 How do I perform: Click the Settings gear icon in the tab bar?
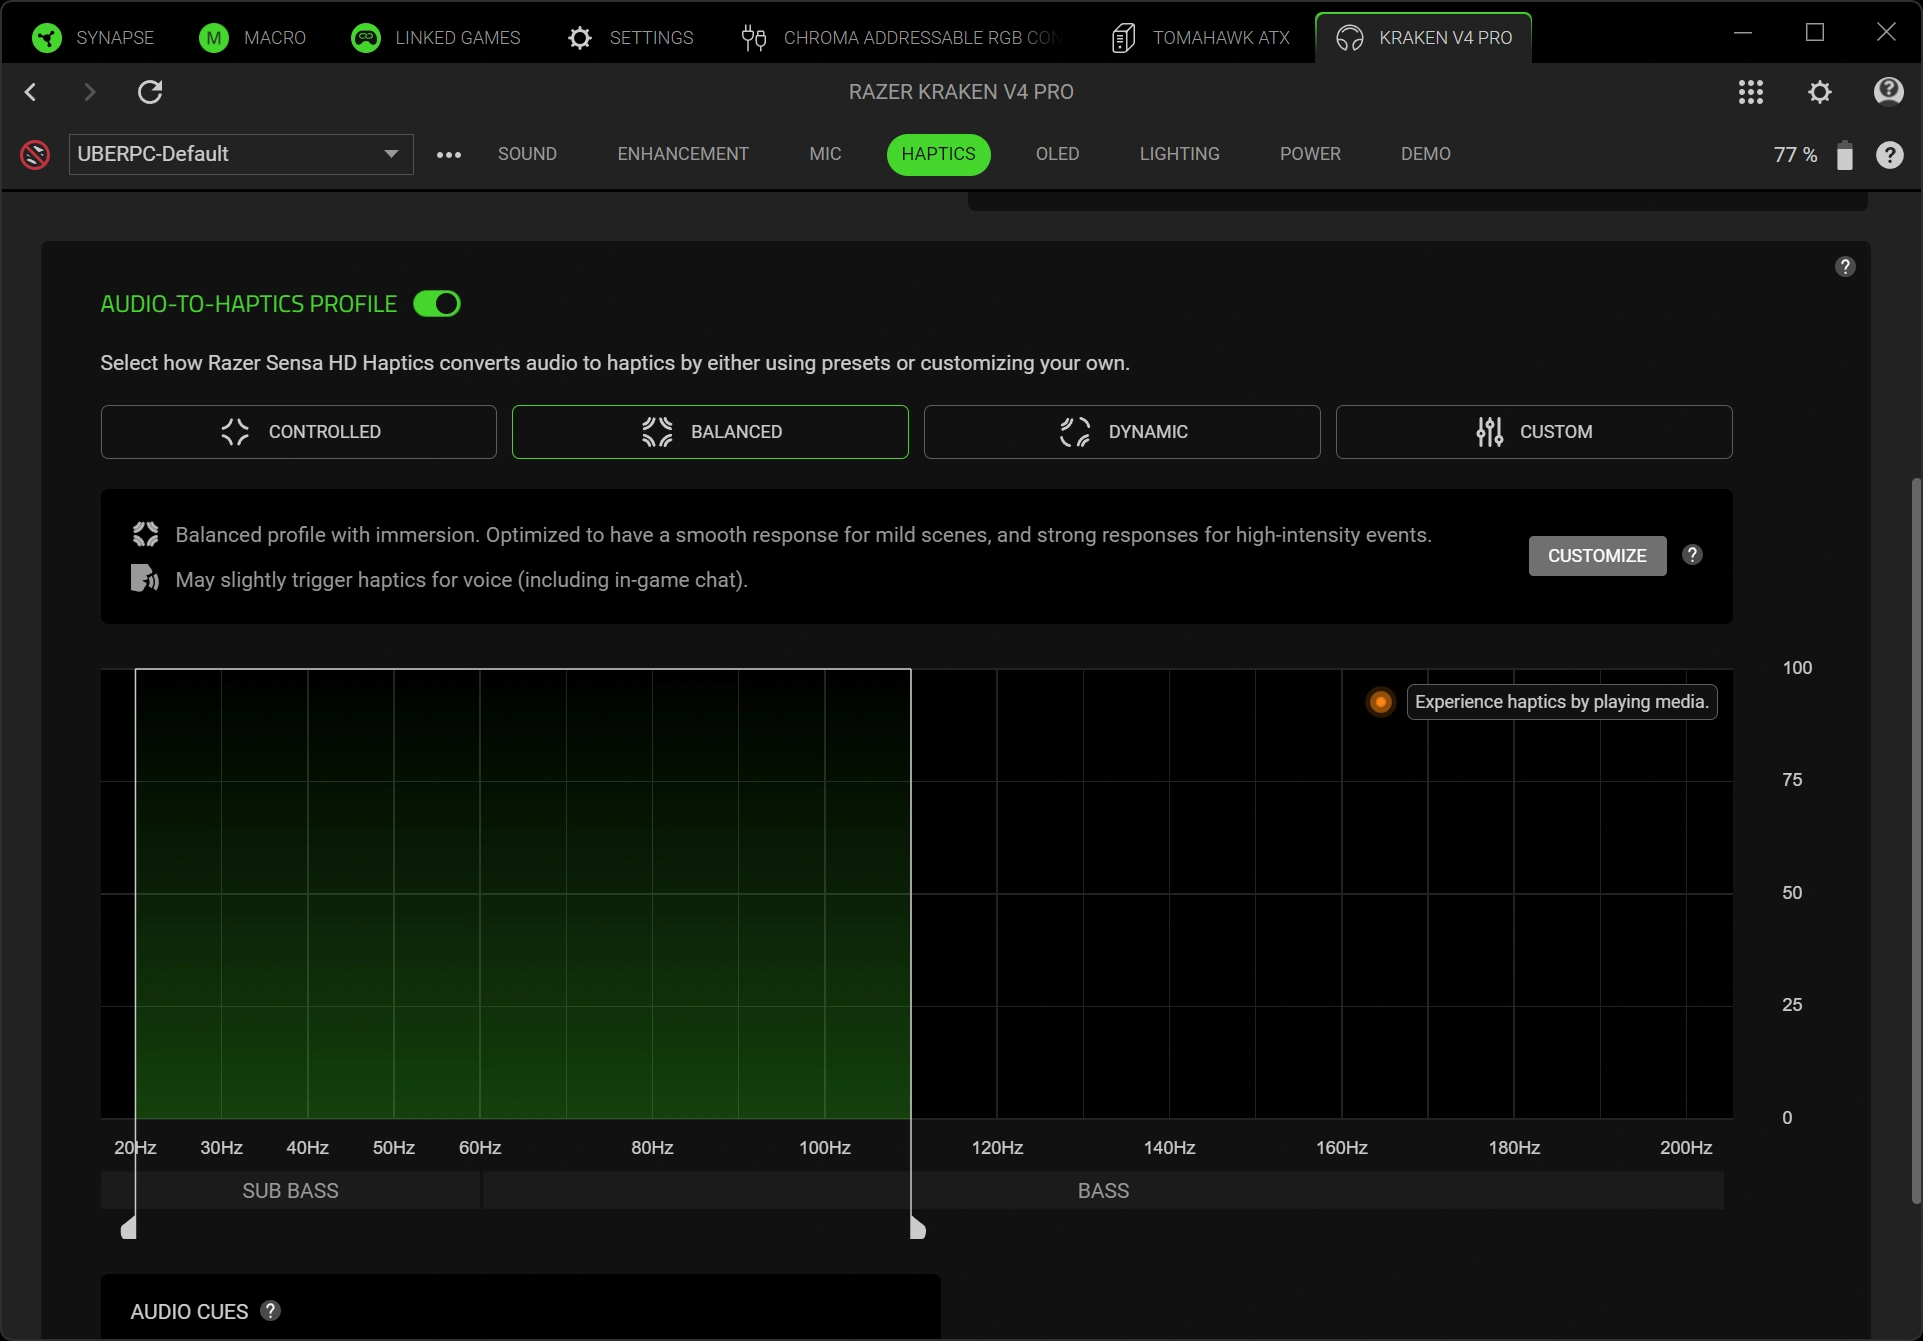click(580, 38)
